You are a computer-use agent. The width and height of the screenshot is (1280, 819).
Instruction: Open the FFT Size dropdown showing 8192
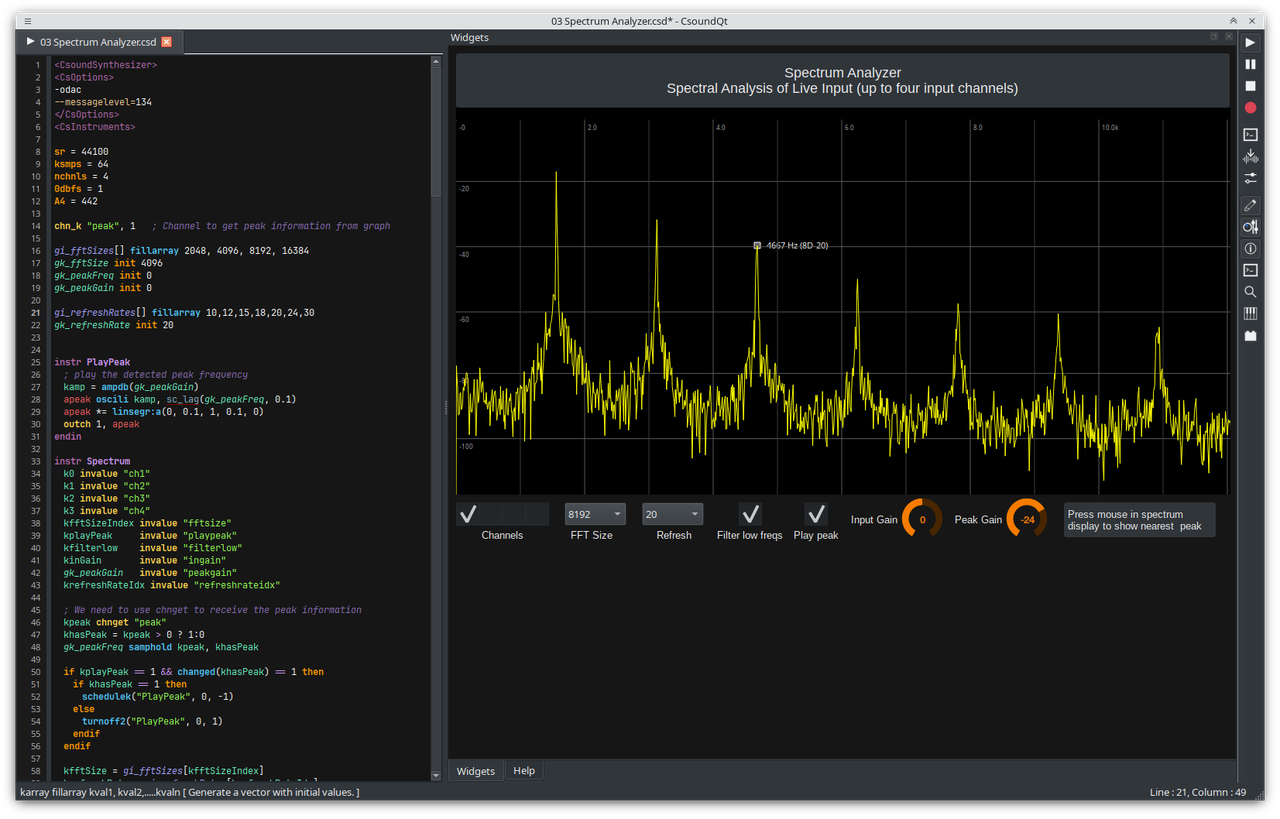pyautogui.click(x=595, y=514)
